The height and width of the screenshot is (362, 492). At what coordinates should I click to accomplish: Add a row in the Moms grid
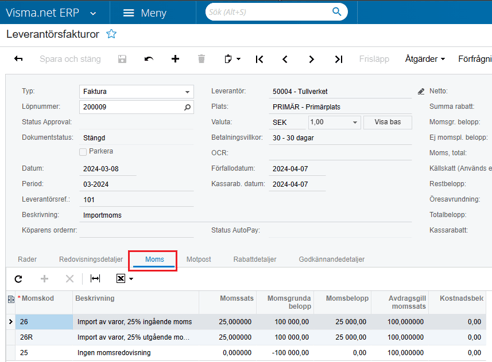(44, 279)
